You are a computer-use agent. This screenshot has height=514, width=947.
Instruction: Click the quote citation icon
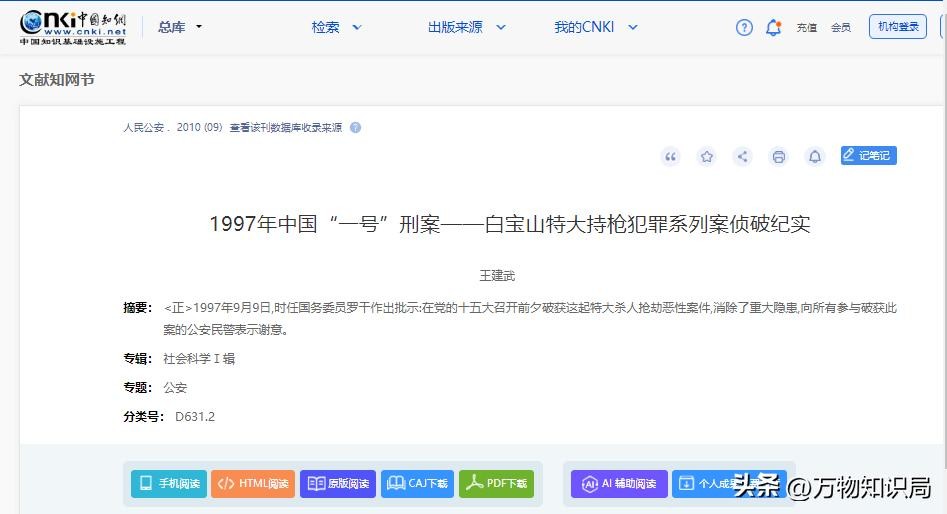pos(671,157)
